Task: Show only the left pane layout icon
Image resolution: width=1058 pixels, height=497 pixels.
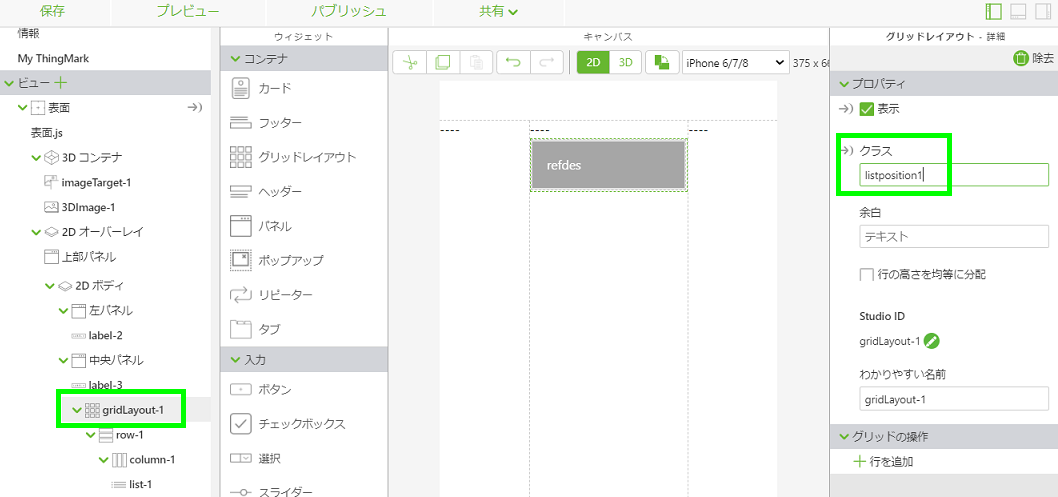Action: (993, 11)
